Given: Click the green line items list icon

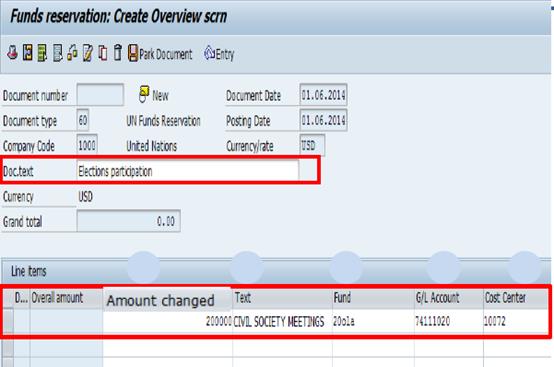Looking at the screenshot, I should click(42, 53).
